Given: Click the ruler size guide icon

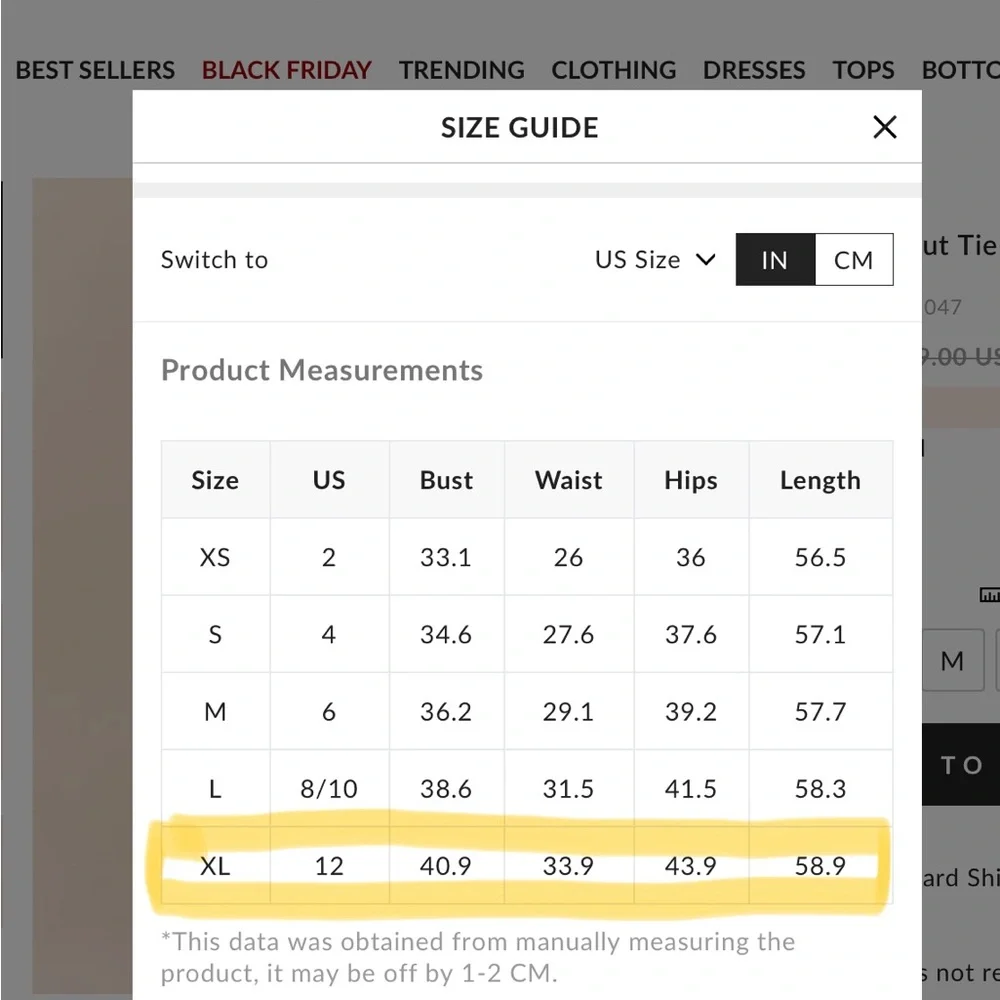Looking at the screenshot, I should point(989,596).
